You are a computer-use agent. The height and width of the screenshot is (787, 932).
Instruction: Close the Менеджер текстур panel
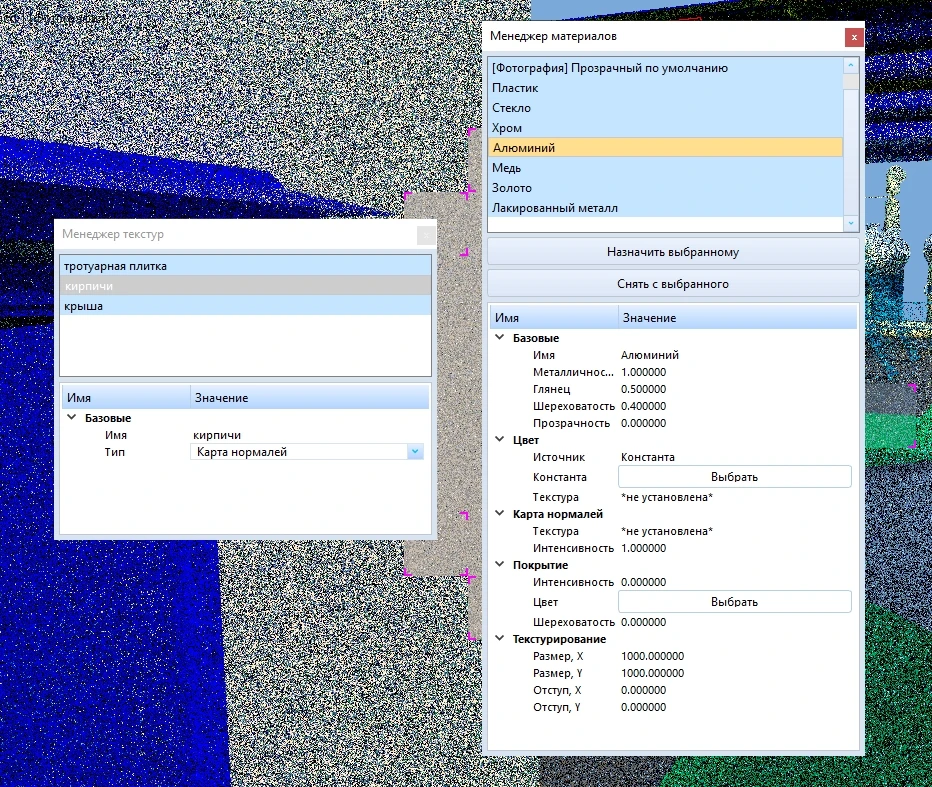coord(426,235)
